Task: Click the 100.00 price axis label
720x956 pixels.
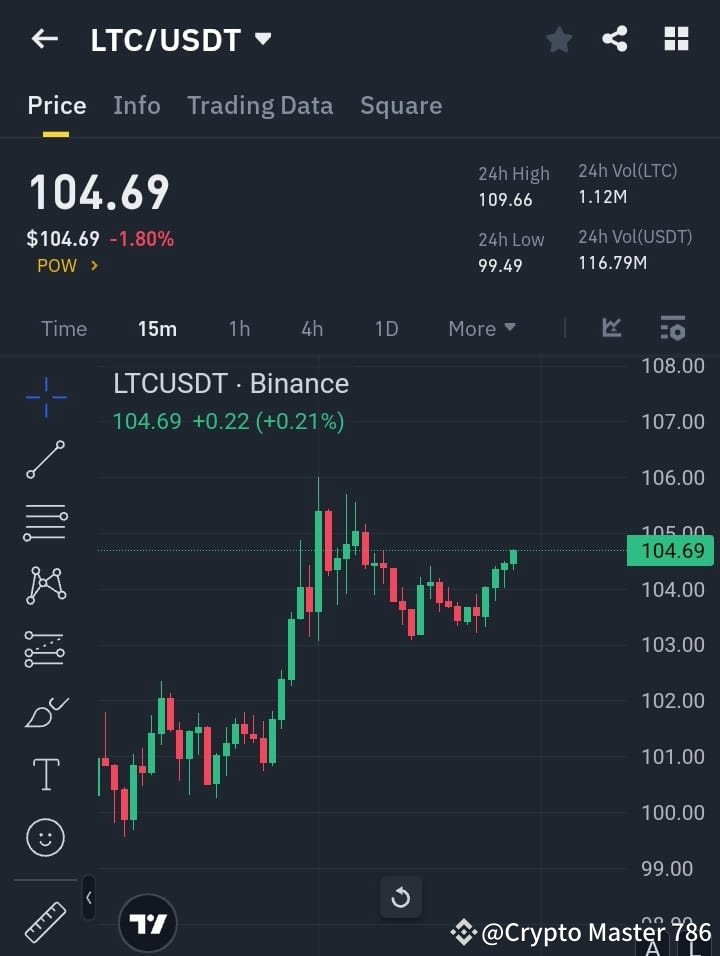Action: tap(673, 813)
